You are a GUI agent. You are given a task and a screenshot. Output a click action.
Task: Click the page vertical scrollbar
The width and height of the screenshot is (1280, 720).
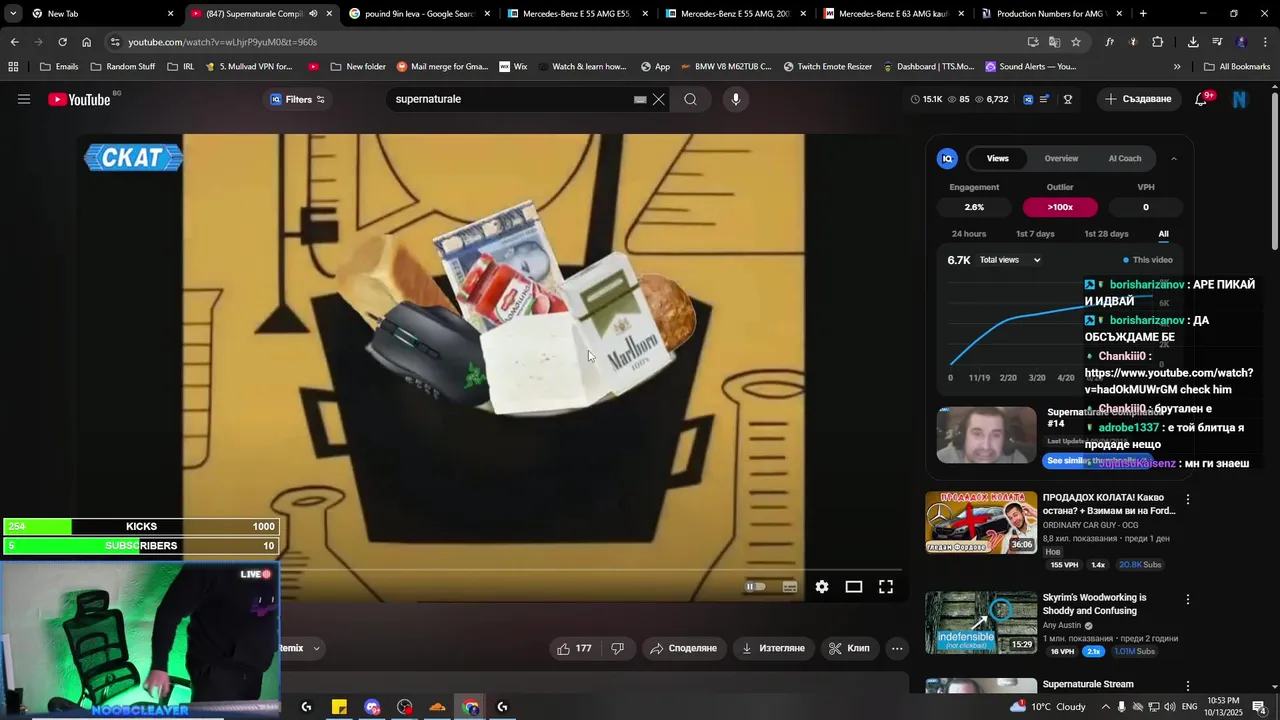(x=1274, y=170)
